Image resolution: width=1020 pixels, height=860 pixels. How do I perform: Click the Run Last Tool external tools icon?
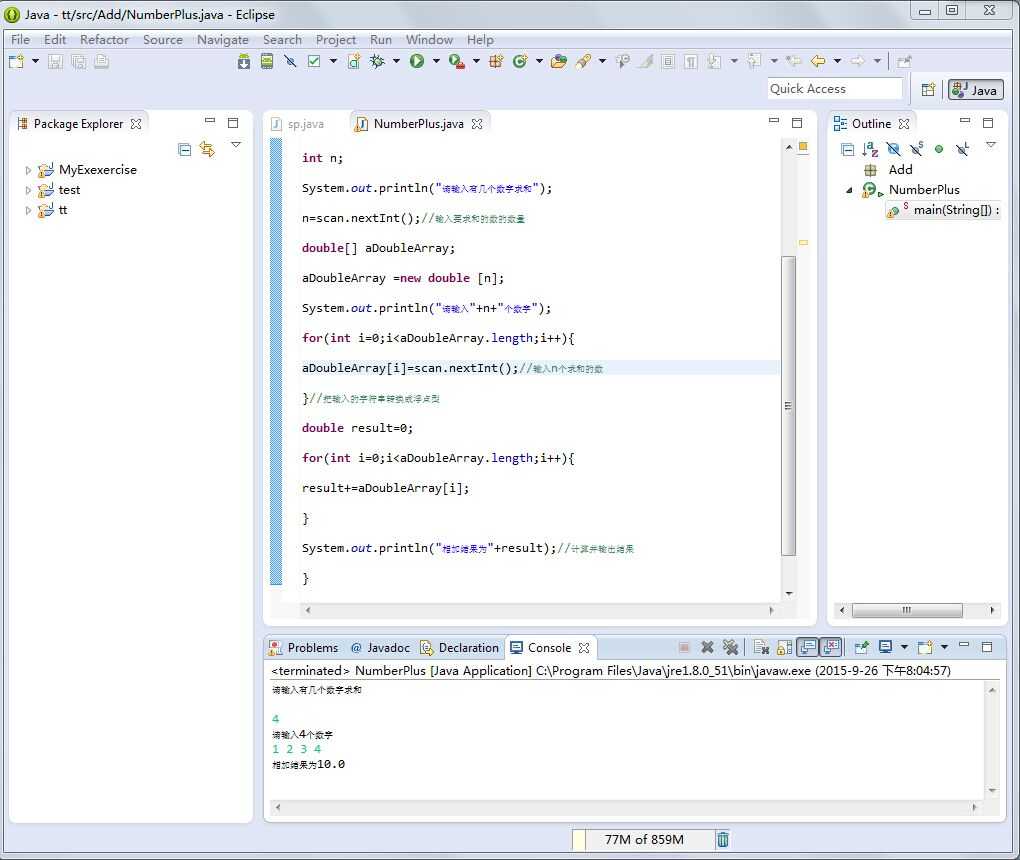(x=457, y=61)
